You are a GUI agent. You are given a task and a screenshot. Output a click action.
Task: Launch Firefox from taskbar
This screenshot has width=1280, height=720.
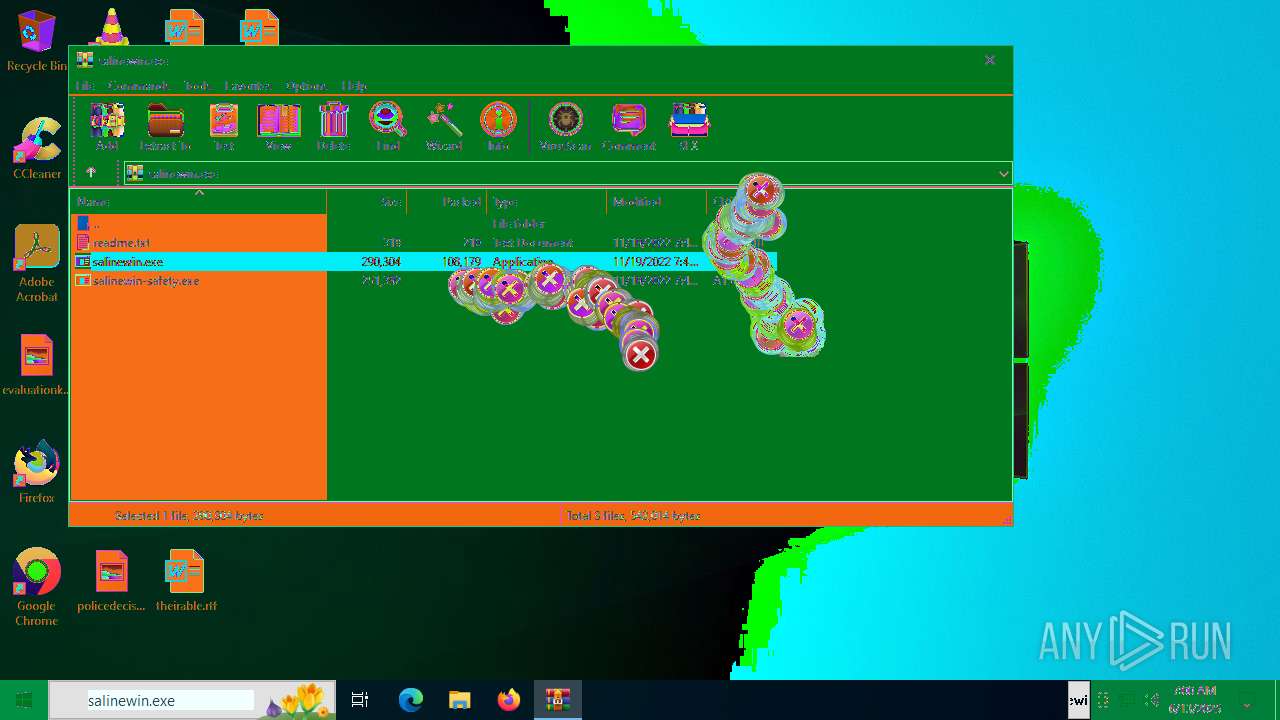509,700
